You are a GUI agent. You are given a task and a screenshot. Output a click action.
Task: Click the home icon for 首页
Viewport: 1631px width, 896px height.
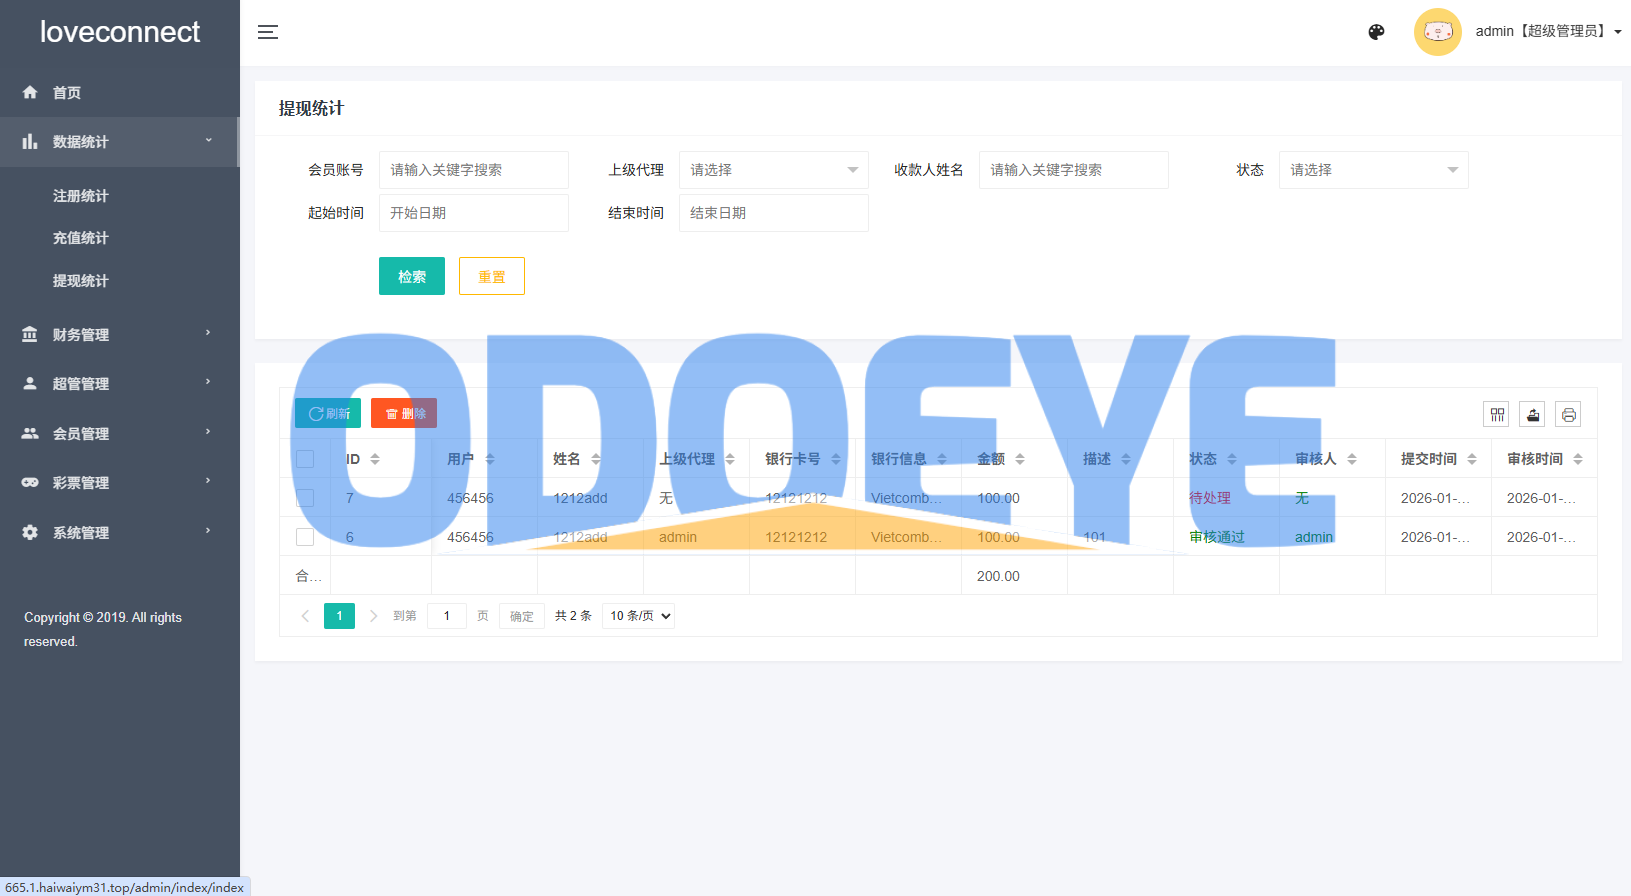click(x=30, y=93)
